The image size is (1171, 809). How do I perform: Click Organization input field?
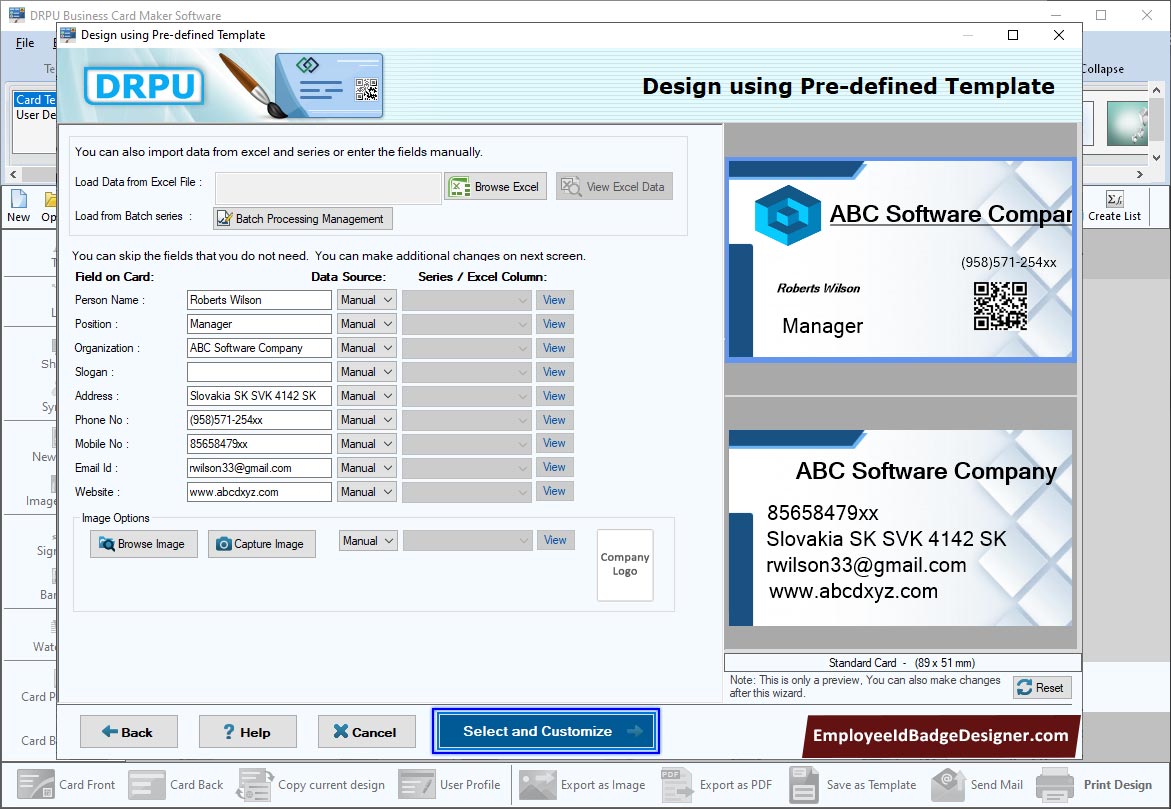259,347
